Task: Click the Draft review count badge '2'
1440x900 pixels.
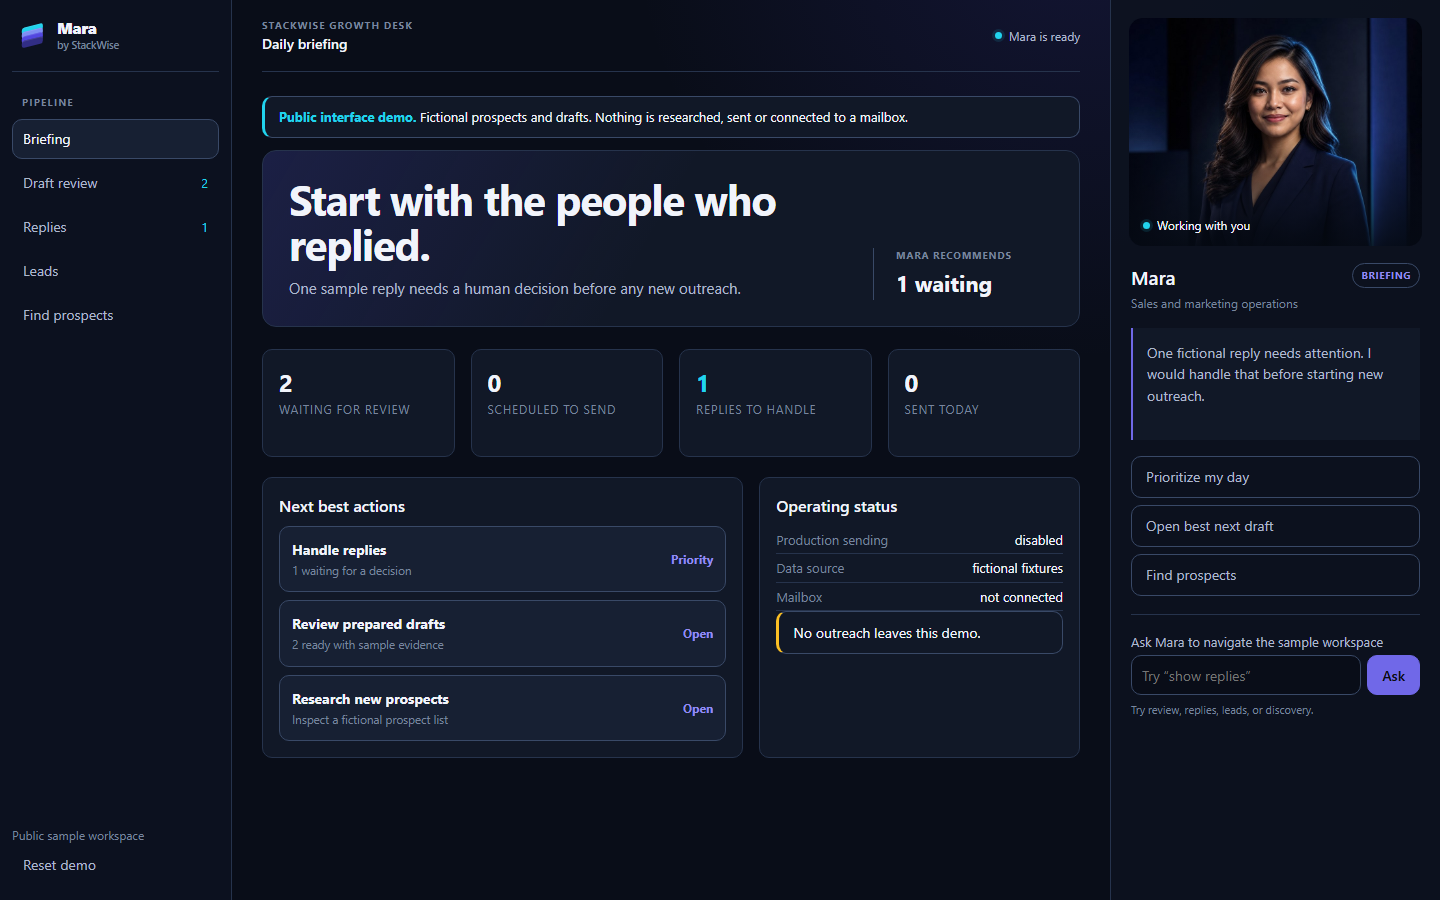Action: 205,183
